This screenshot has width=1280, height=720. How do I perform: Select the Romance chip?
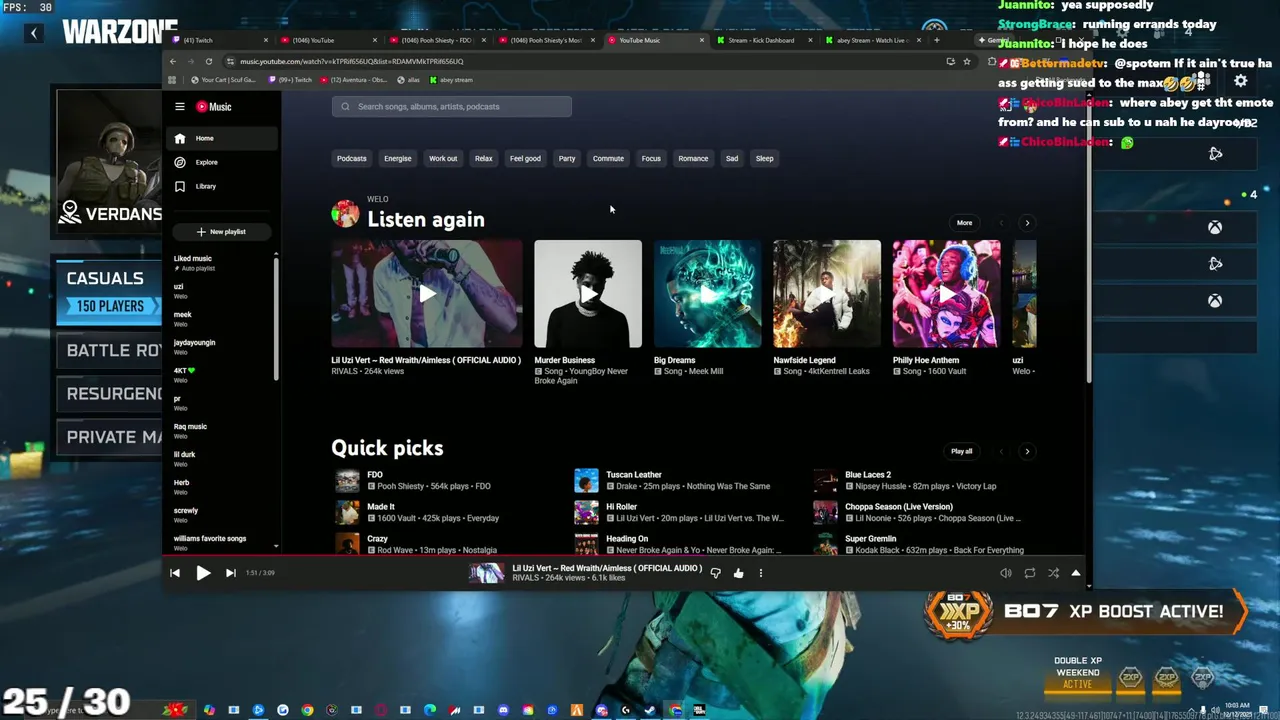tap(693, 158)
